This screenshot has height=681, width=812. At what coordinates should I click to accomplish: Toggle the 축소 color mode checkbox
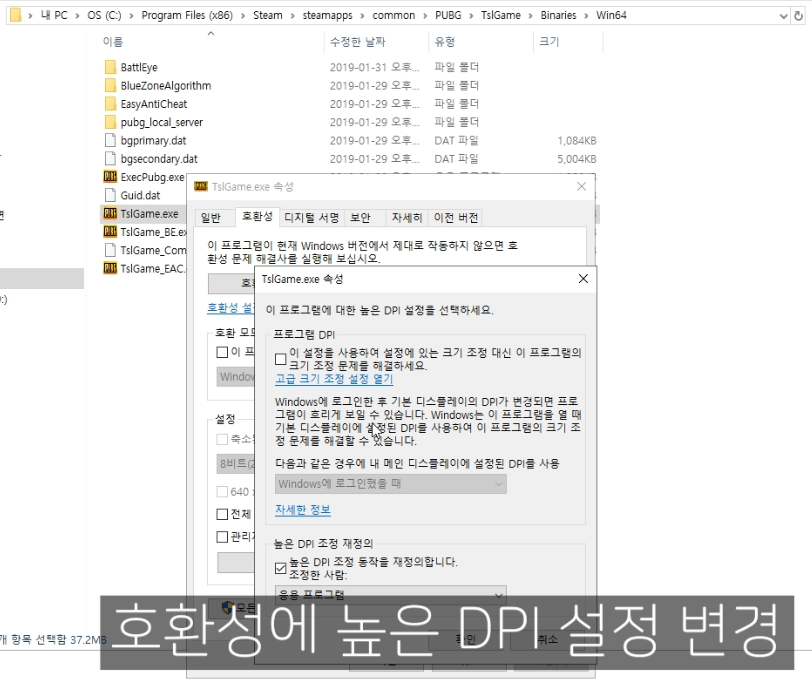pos(222,440)
